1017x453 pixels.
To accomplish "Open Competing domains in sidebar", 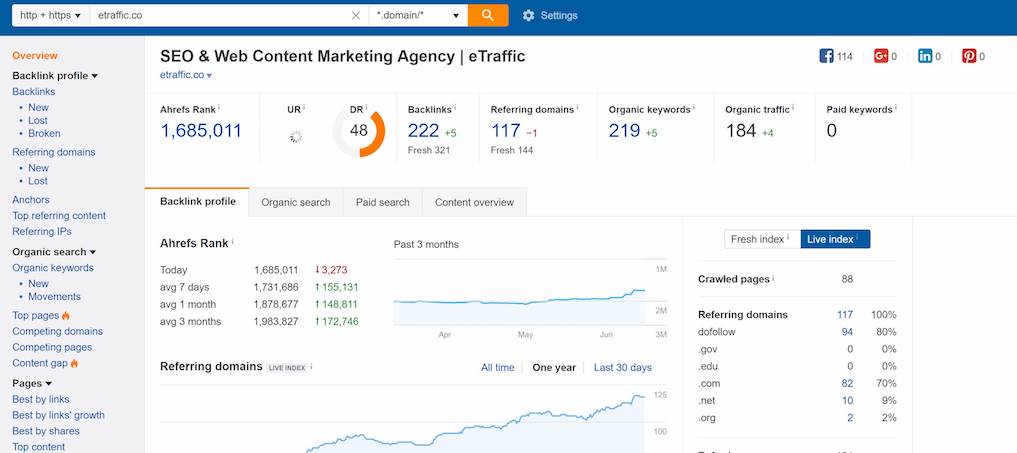I will [x=58, y=332].
